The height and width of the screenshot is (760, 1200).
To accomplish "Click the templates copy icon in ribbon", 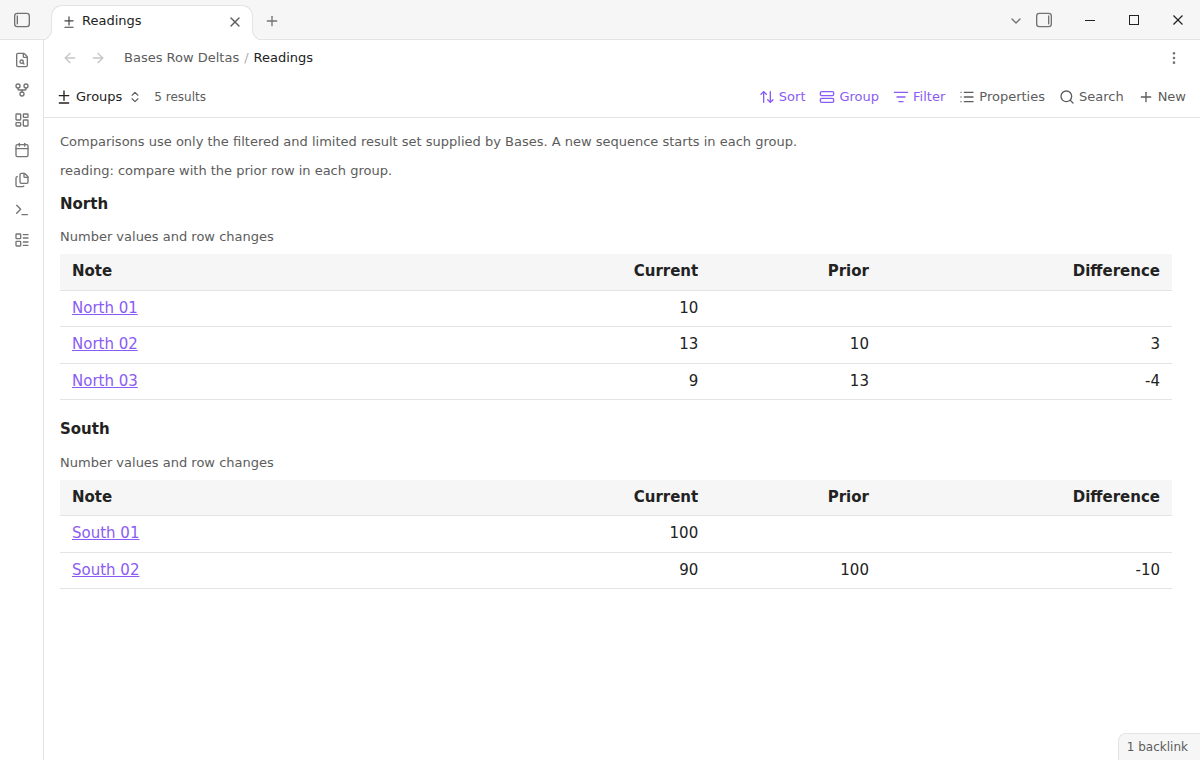I will pyautogui.click(x=22, y=180).
